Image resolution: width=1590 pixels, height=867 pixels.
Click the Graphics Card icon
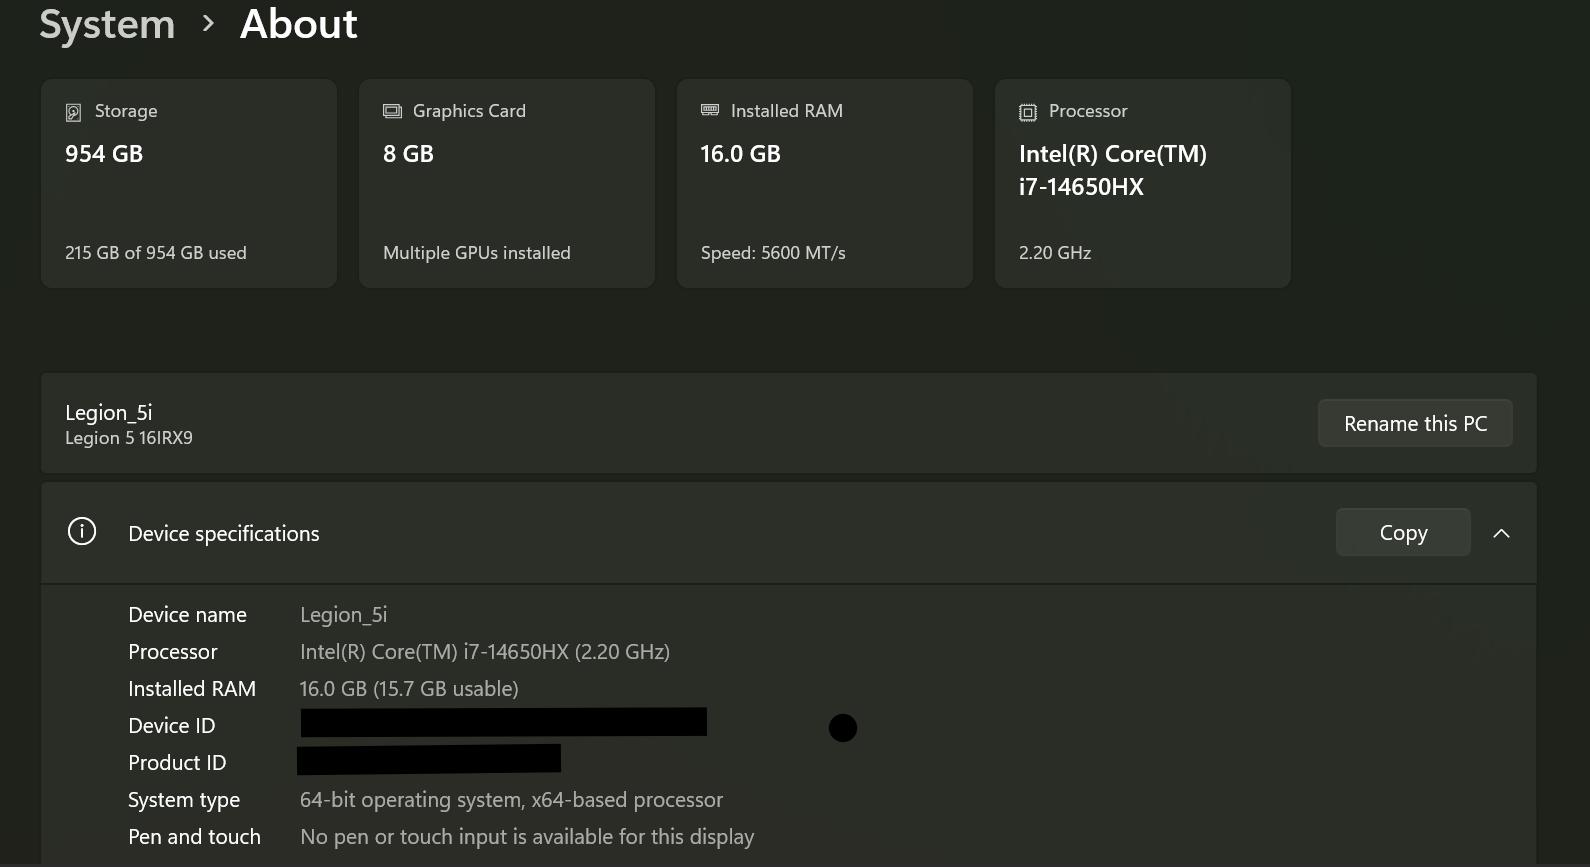tap(392, 111)
